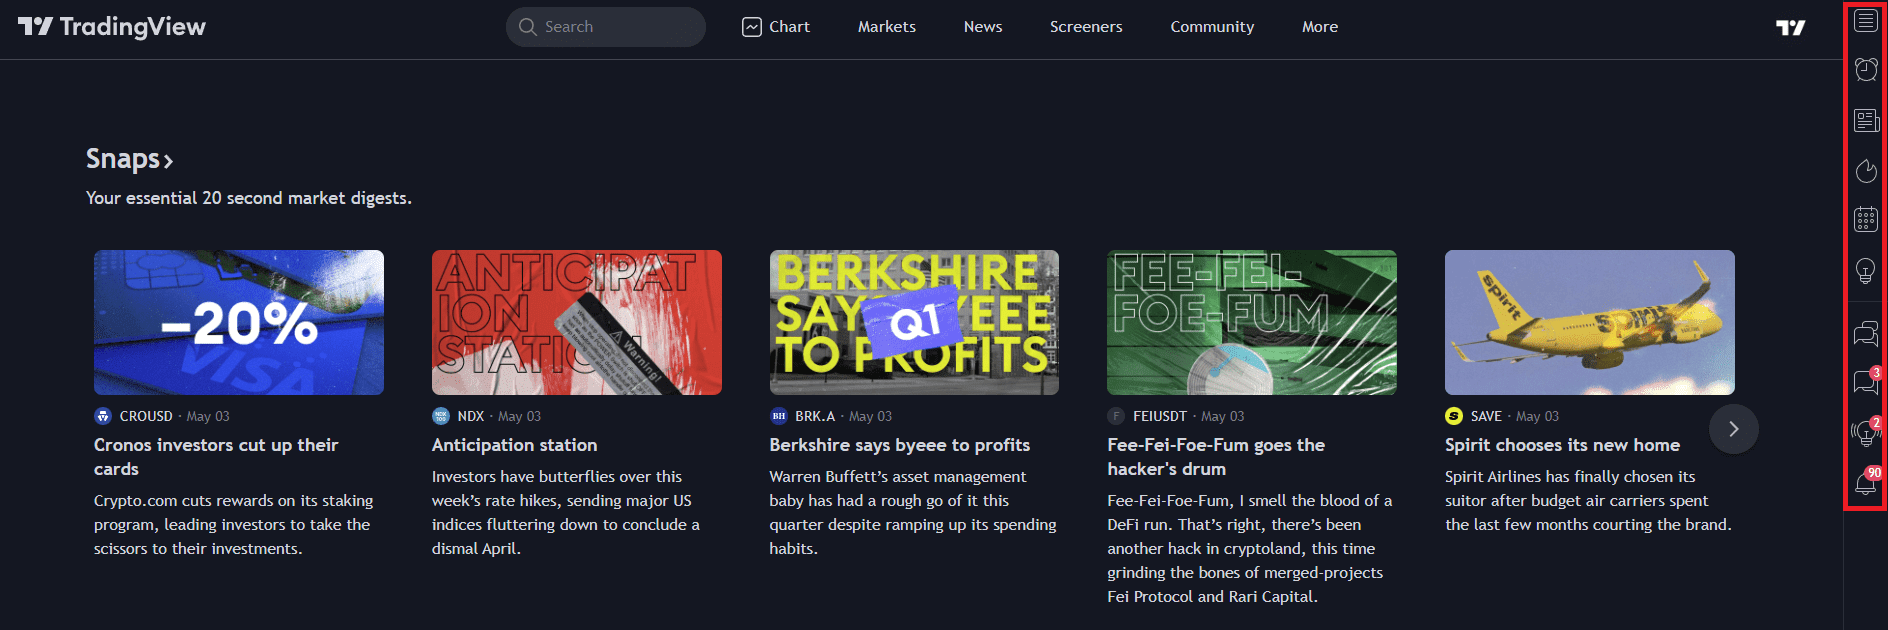The height and width of the screenshot is (630, 1888).
Task: Open the news panel icon in sidebar
Action: (1866, 120)
